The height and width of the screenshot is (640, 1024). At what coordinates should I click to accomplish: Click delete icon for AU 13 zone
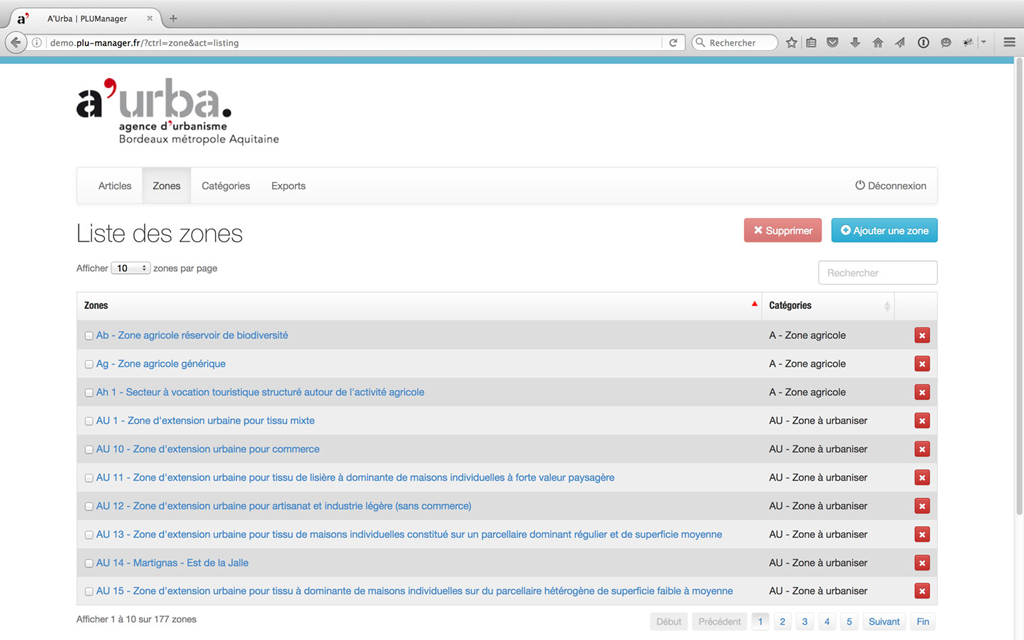click(x=921, y=534)
